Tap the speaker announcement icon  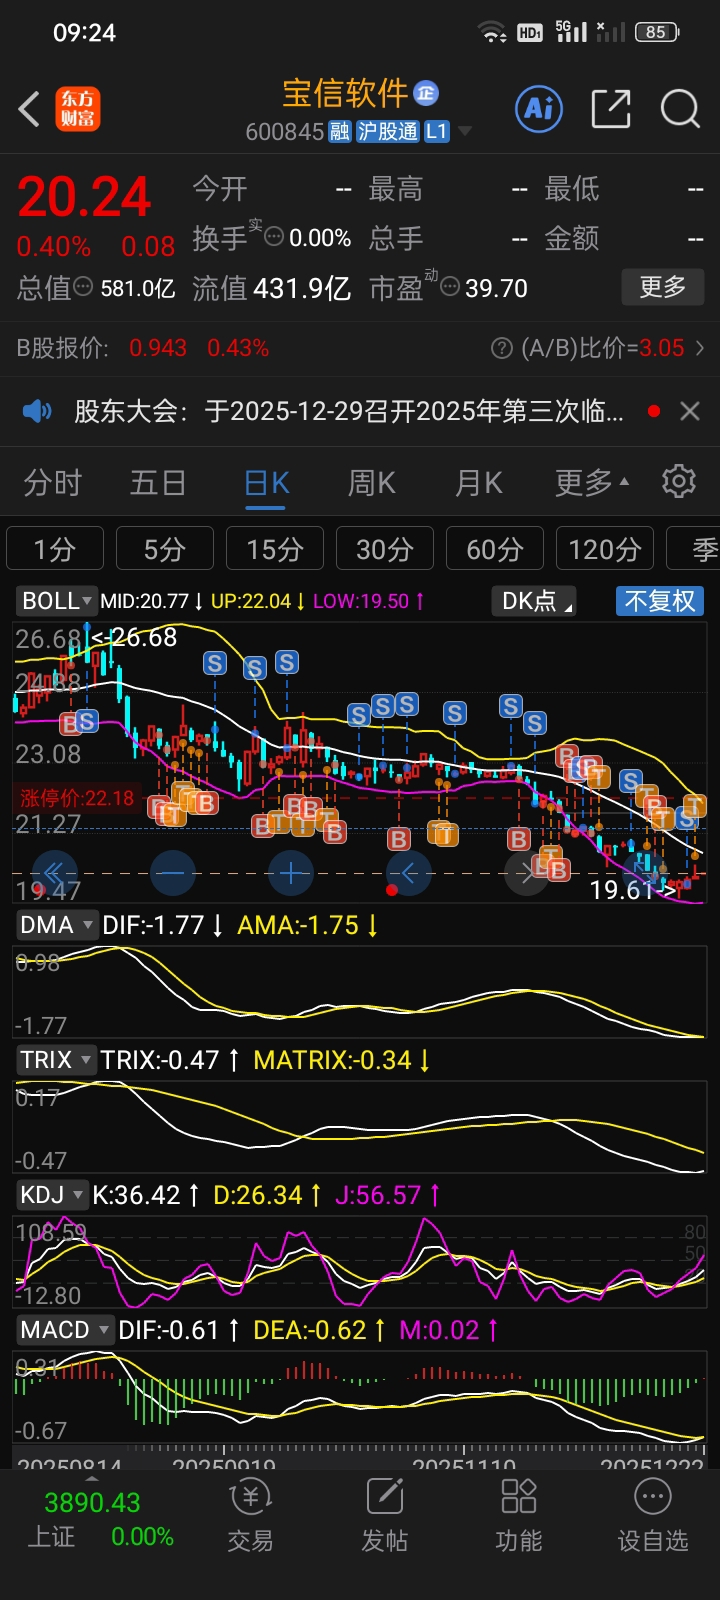click(x=37, y=411)
